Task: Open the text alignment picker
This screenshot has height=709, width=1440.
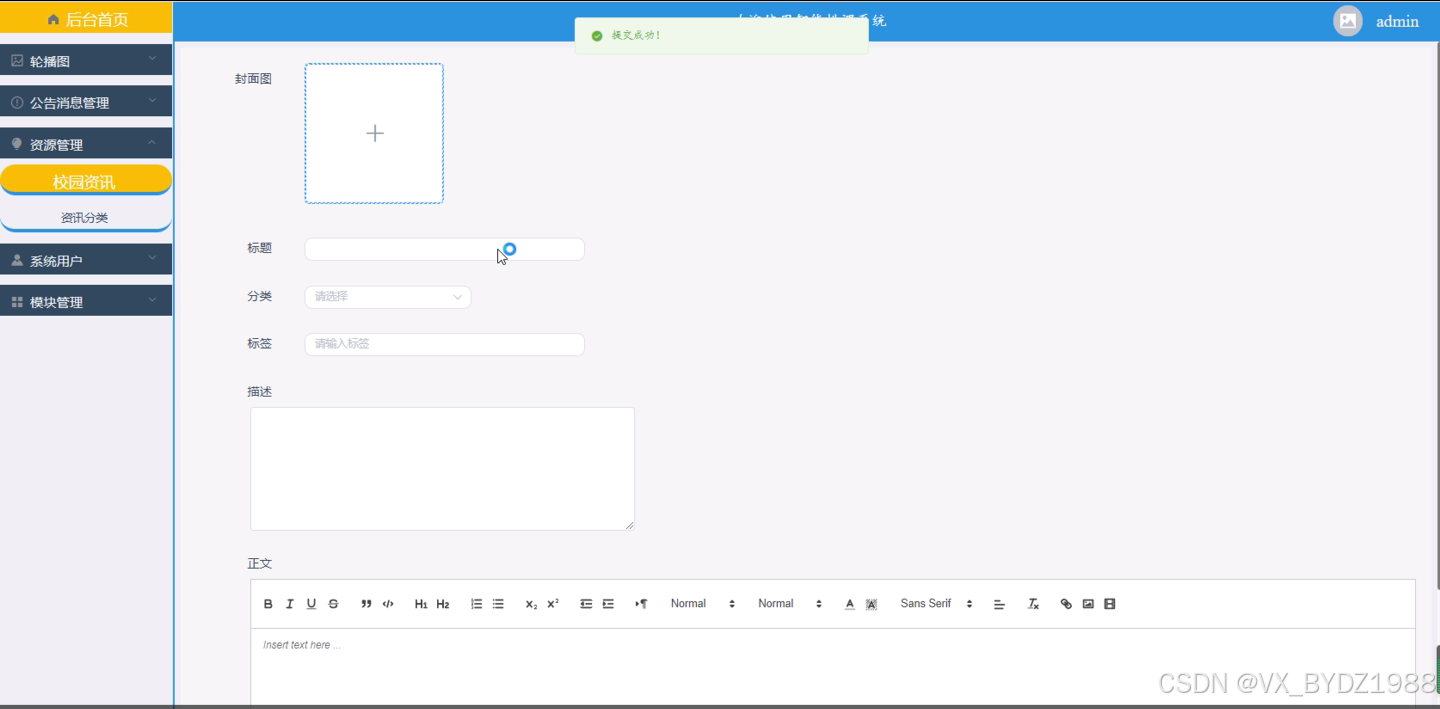Action: pyautogui.click(x=999, y=604)
